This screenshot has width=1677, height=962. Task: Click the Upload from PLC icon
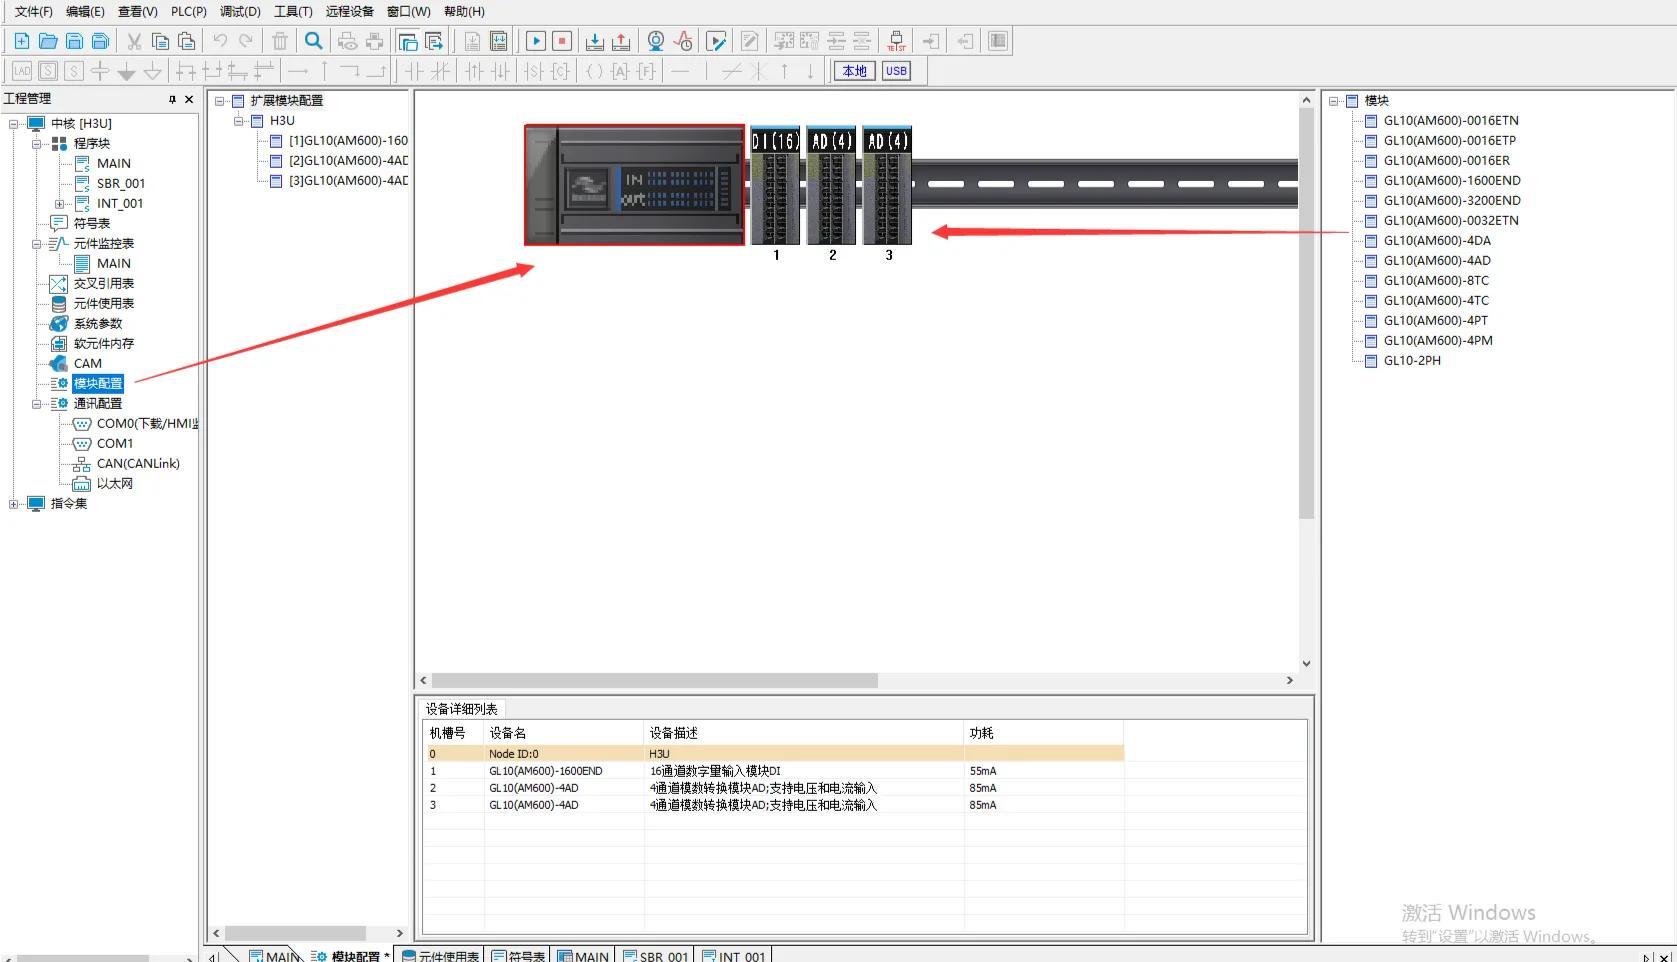621,41
